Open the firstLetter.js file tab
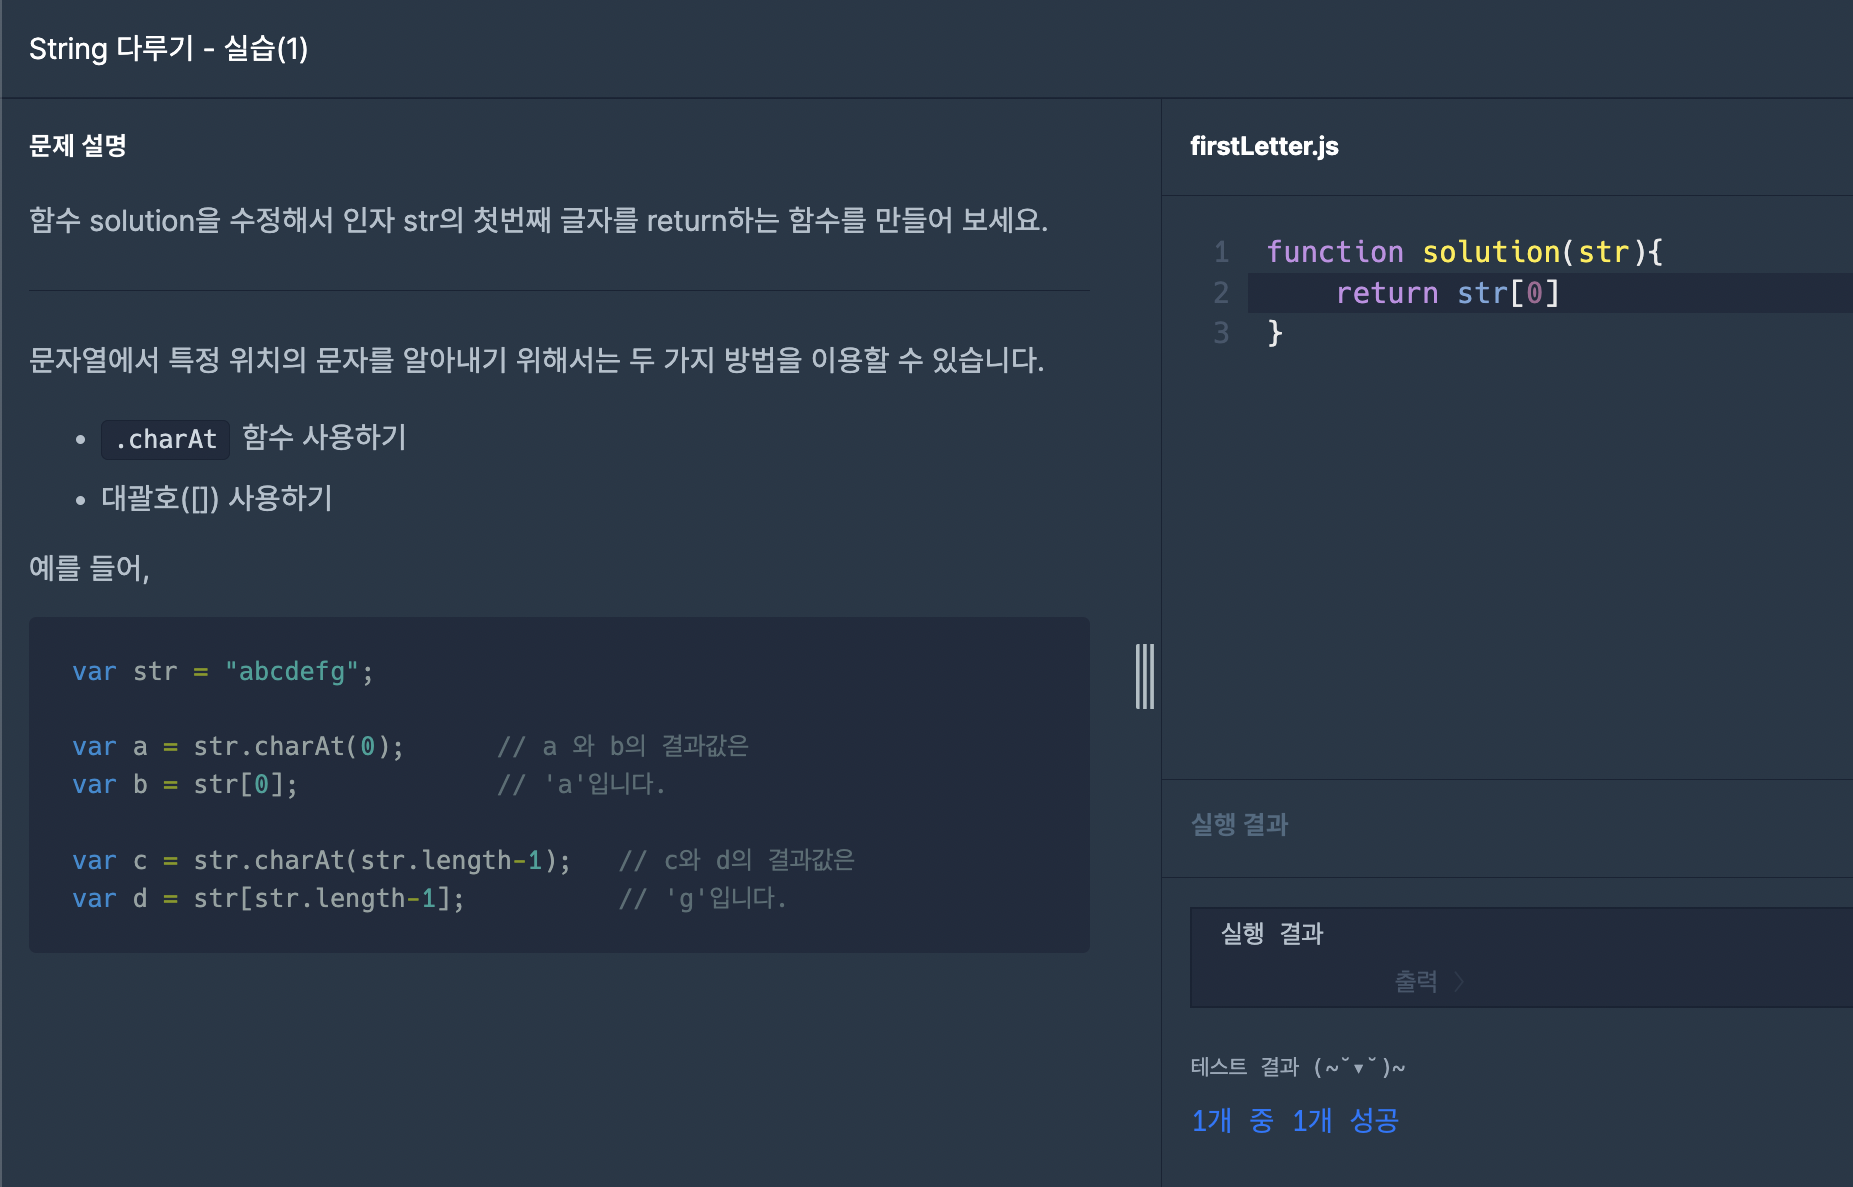This screenshot has height=1187, width=1853. click(1264, 146)
